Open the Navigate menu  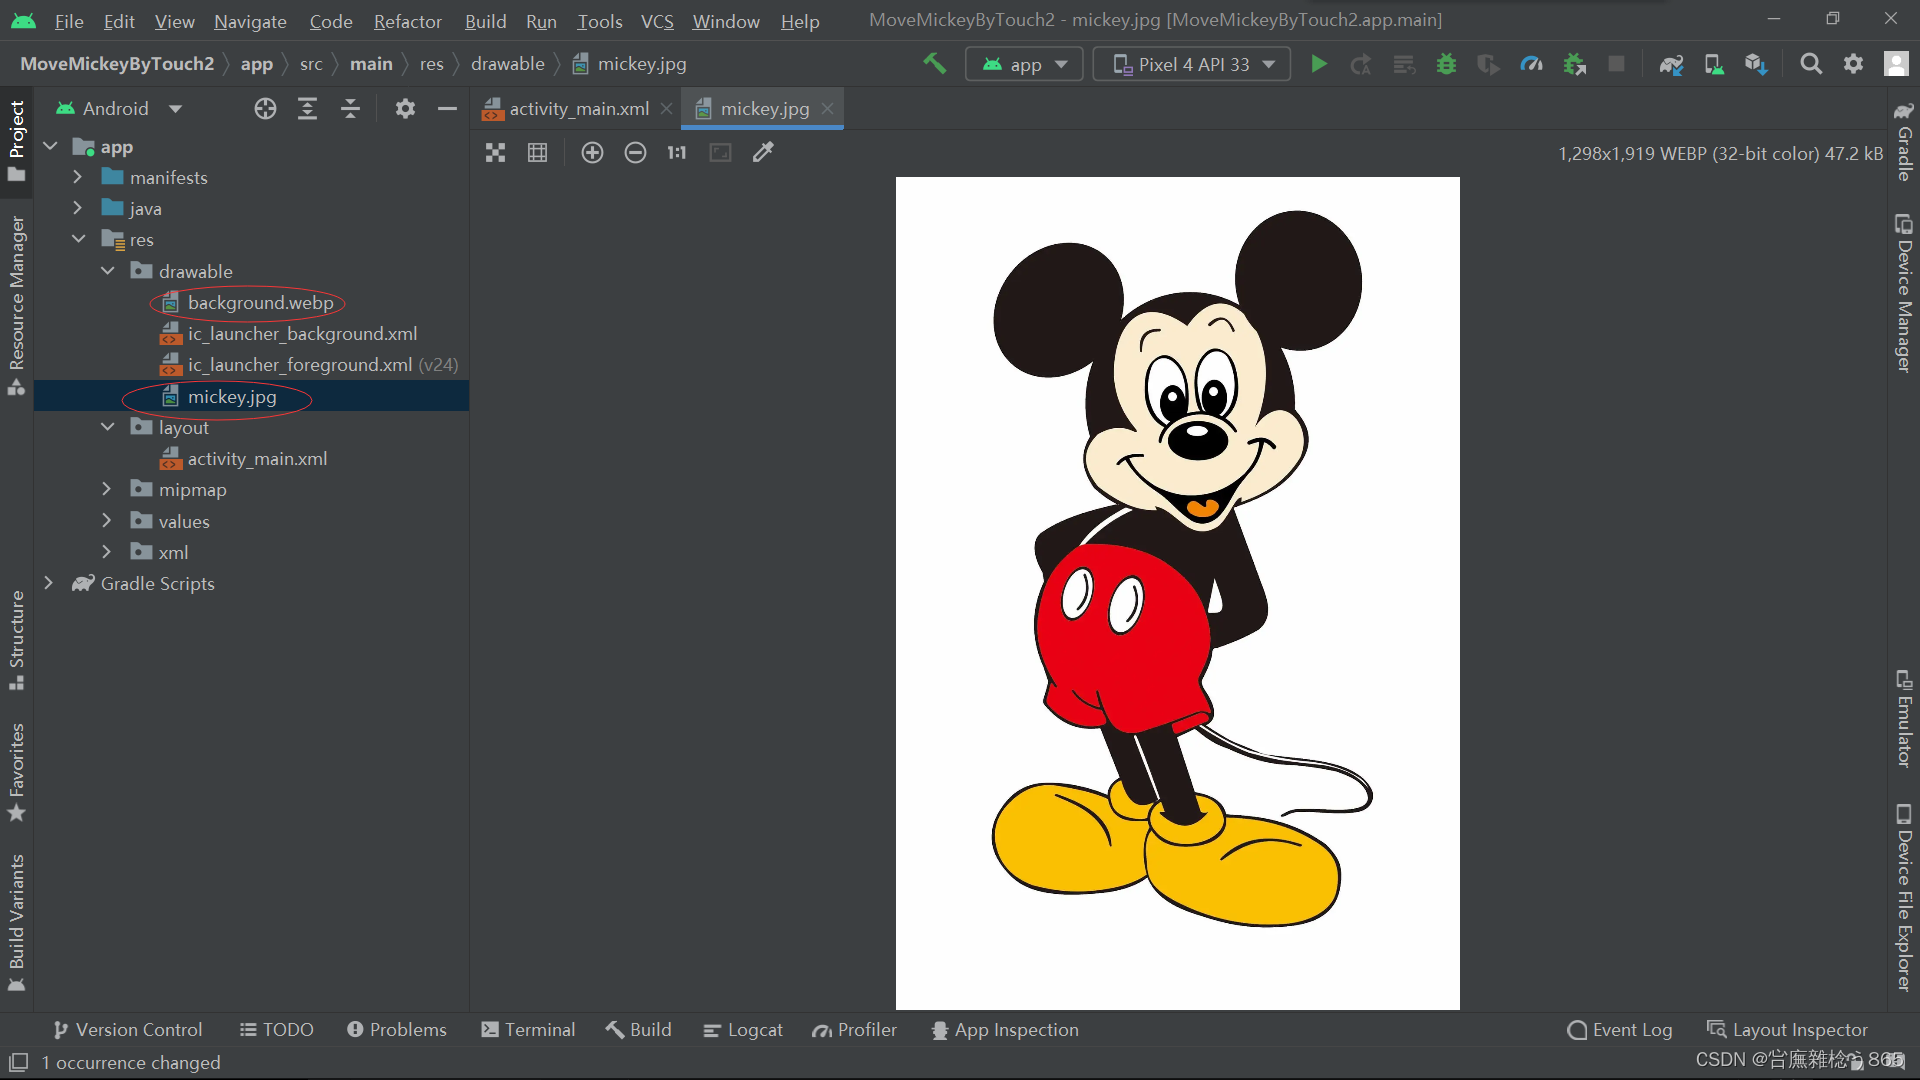pyautogui.click(x=250, y=21)
